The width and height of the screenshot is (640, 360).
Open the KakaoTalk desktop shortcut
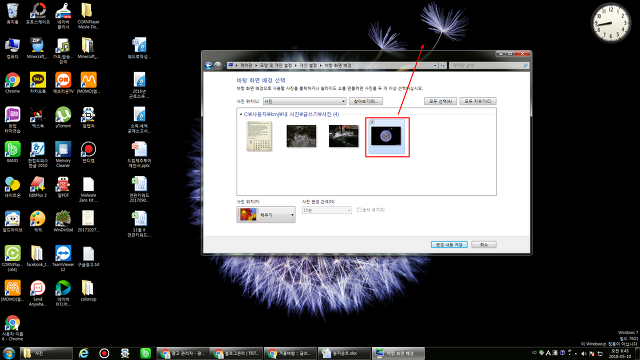38,82
